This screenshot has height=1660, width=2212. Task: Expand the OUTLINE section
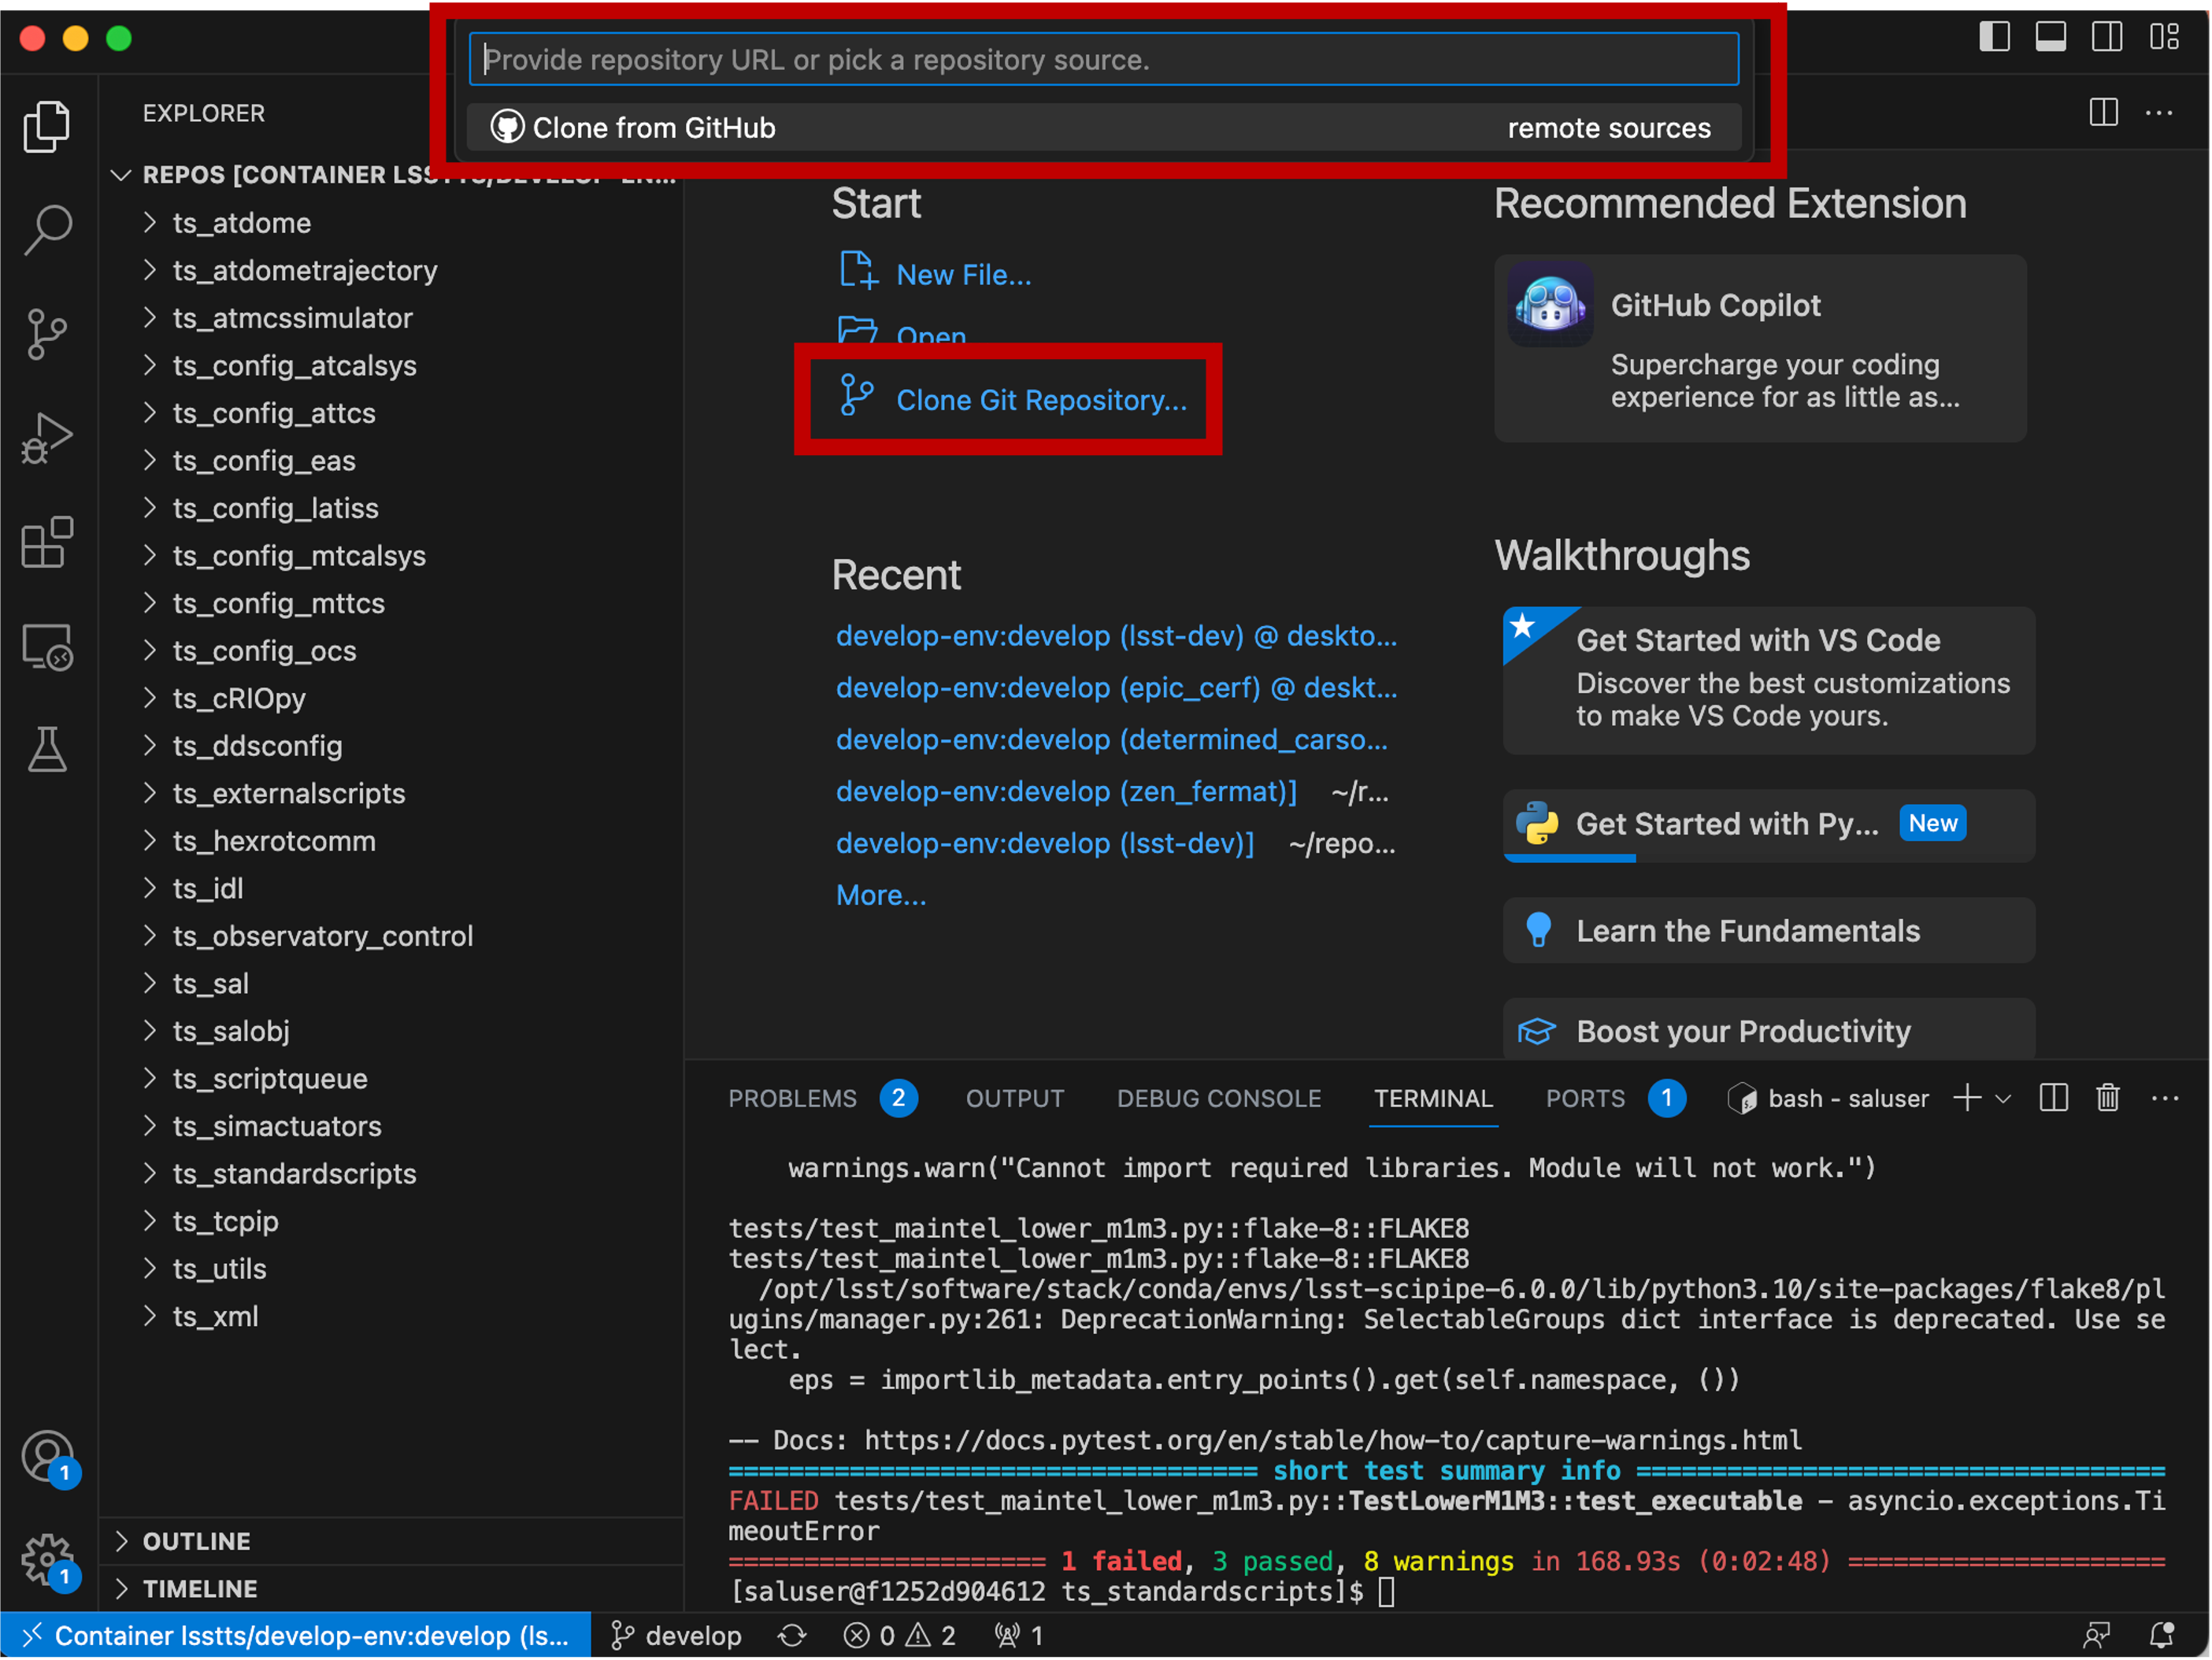[392, 1542]
